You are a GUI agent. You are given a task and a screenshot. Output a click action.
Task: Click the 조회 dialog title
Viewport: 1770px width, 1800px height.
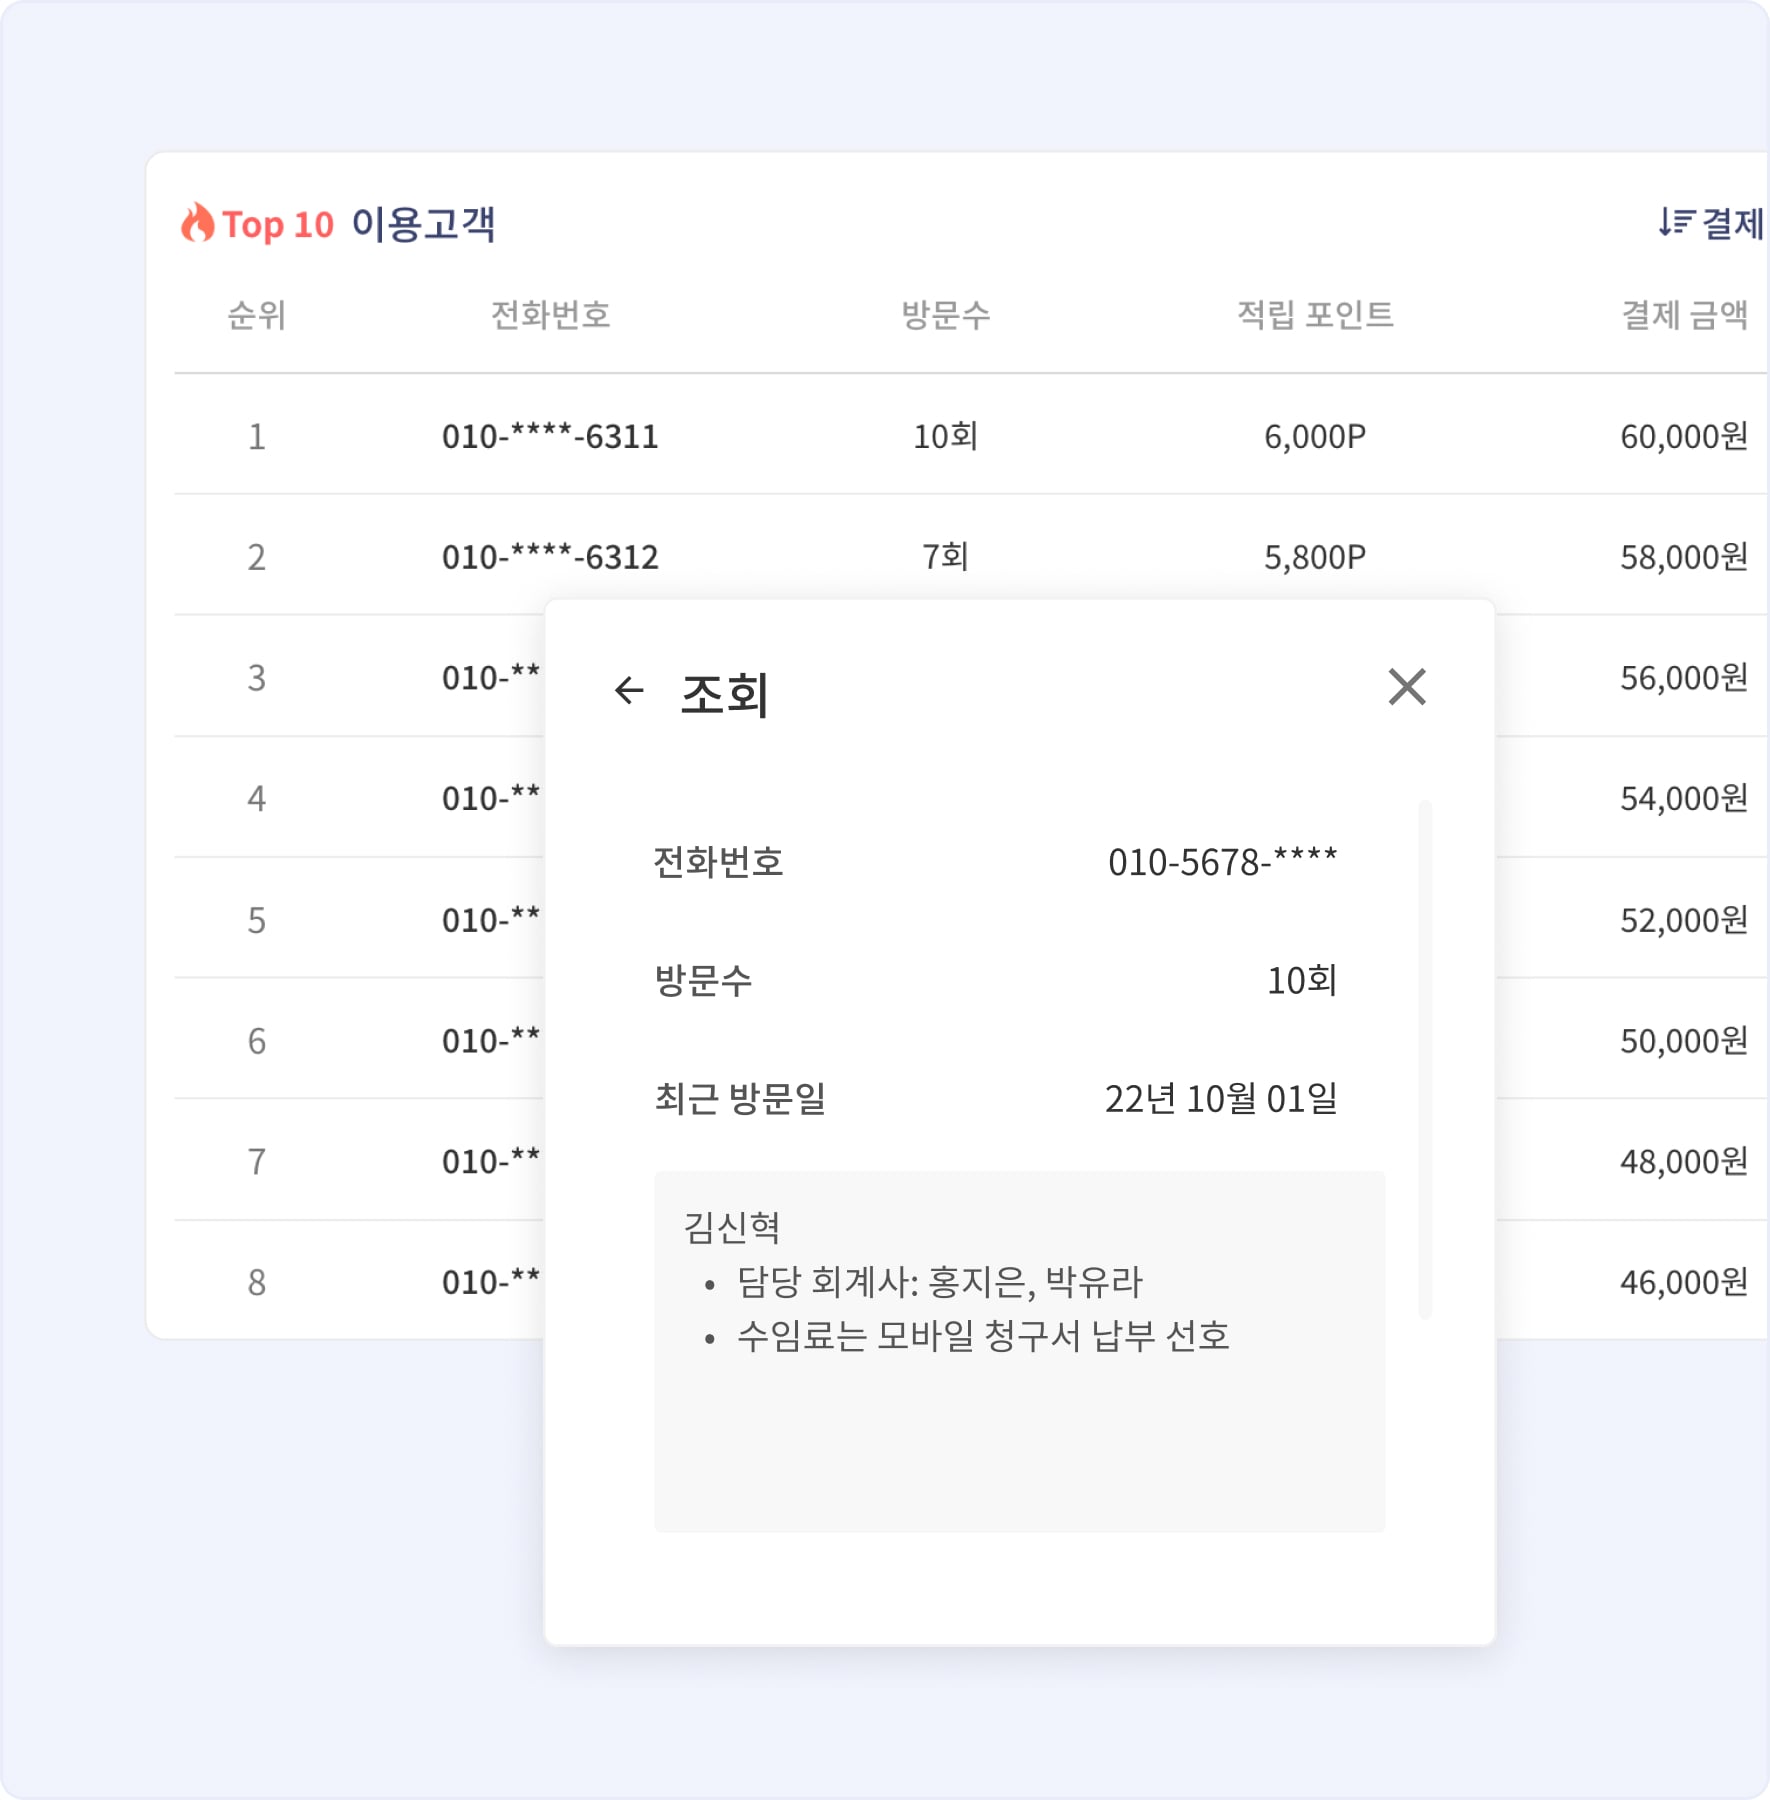click(724, 694)
